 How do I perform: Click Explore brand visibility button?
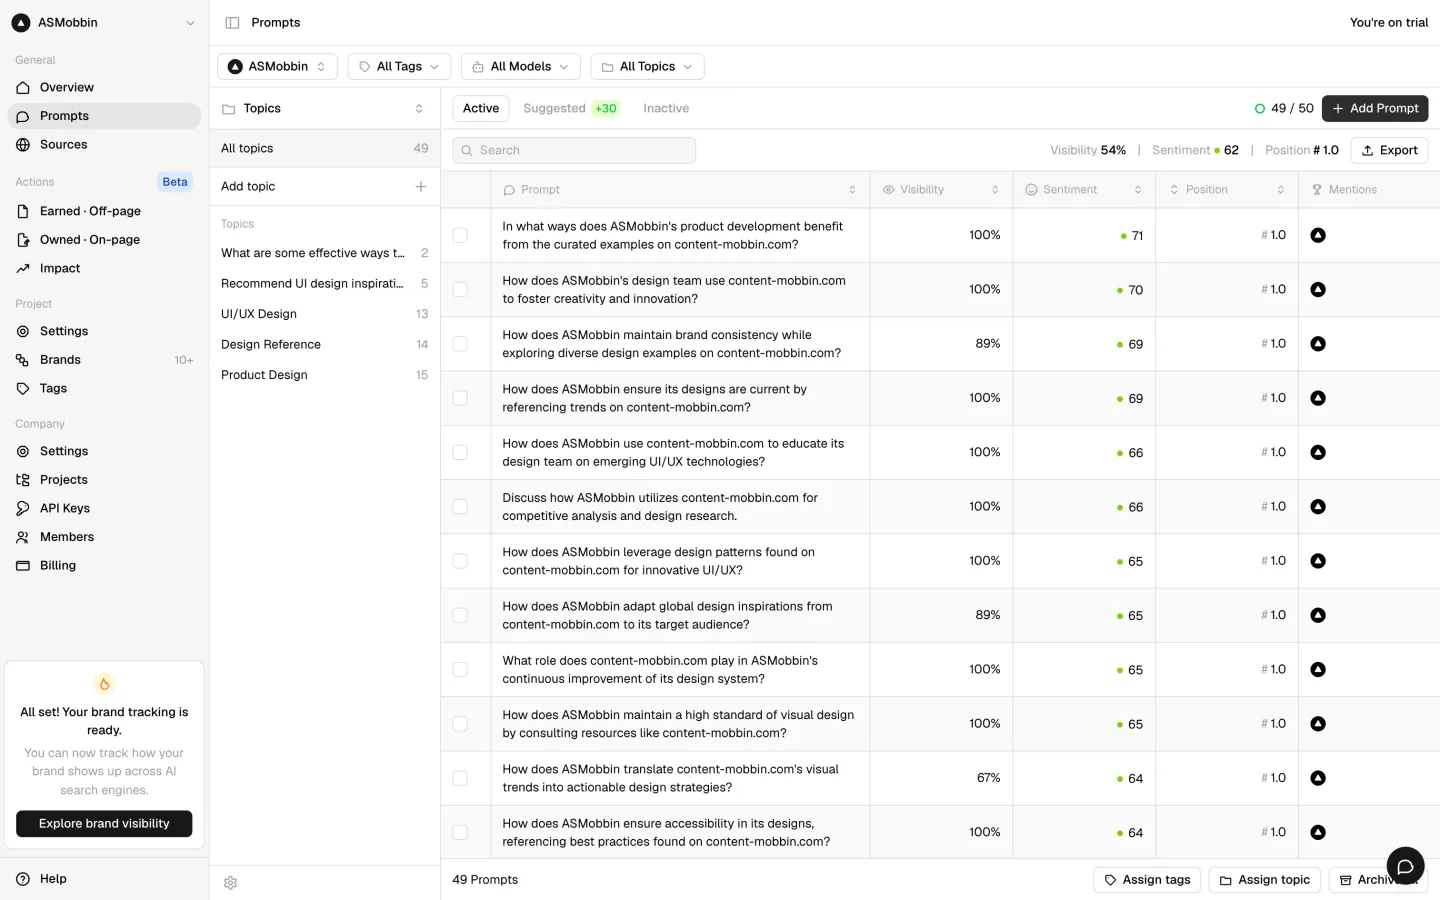(x=104, y=824)
